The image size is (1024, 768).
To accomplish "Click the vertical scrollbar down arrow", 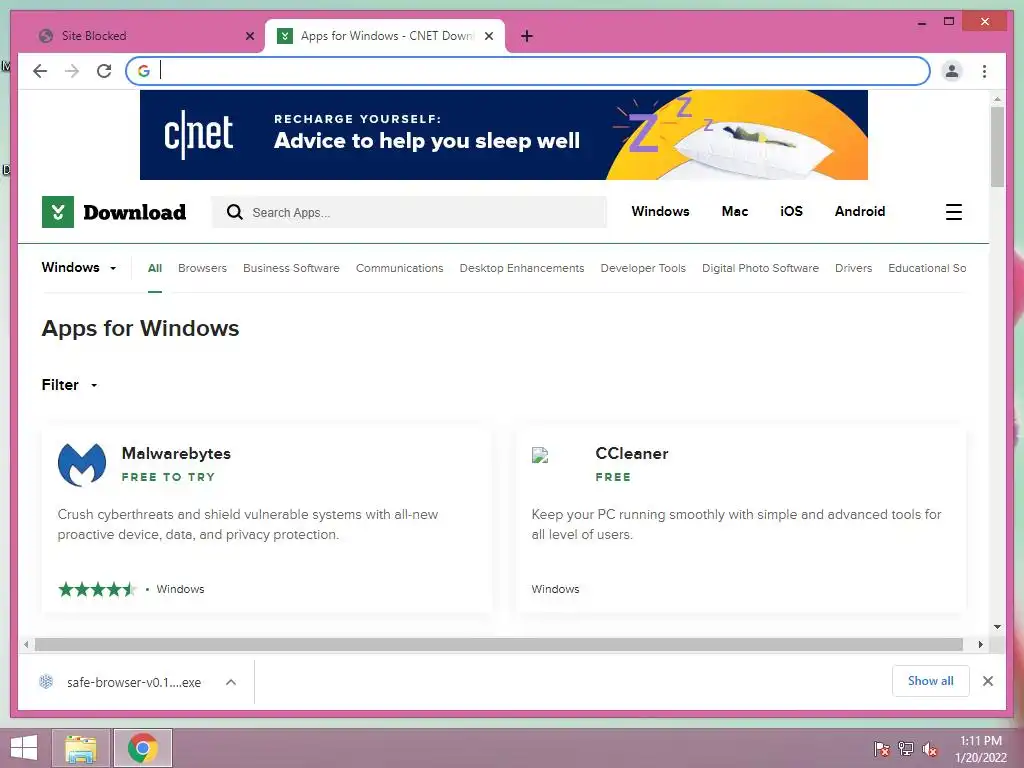I will pos(997,627).
